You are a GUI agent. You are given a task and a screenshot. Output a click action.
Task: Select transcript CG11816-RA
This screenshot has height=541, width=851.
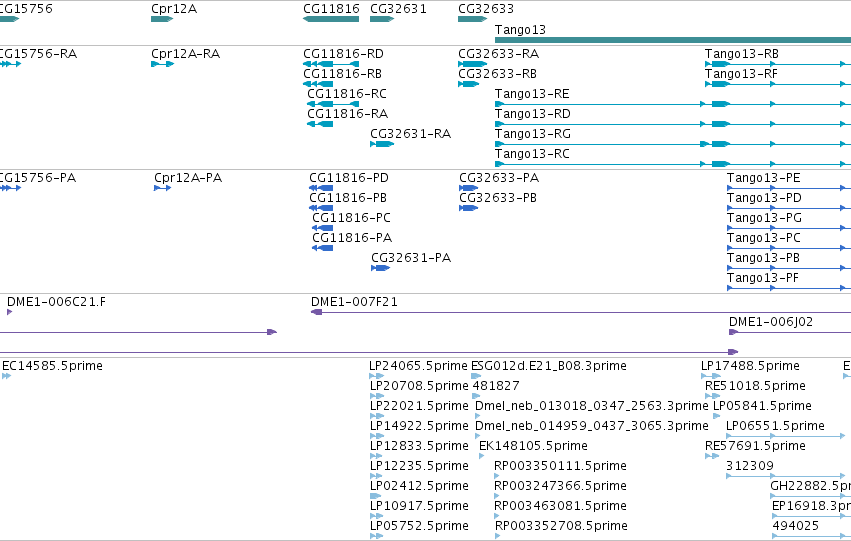347,114
